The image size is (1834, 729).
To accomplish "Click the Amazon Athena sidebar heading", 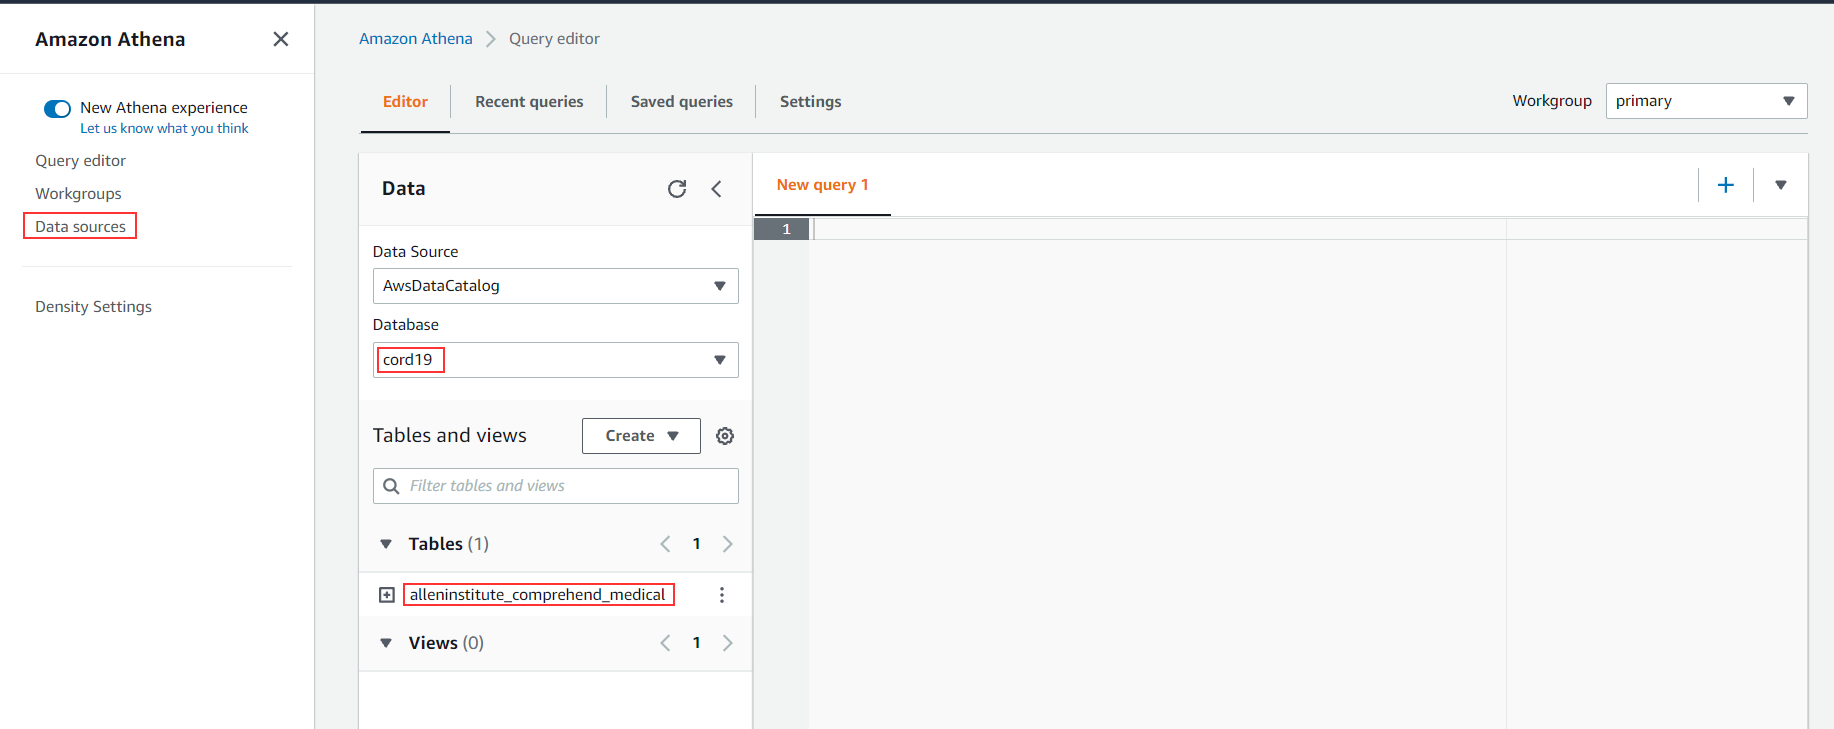I will (110, 39).
